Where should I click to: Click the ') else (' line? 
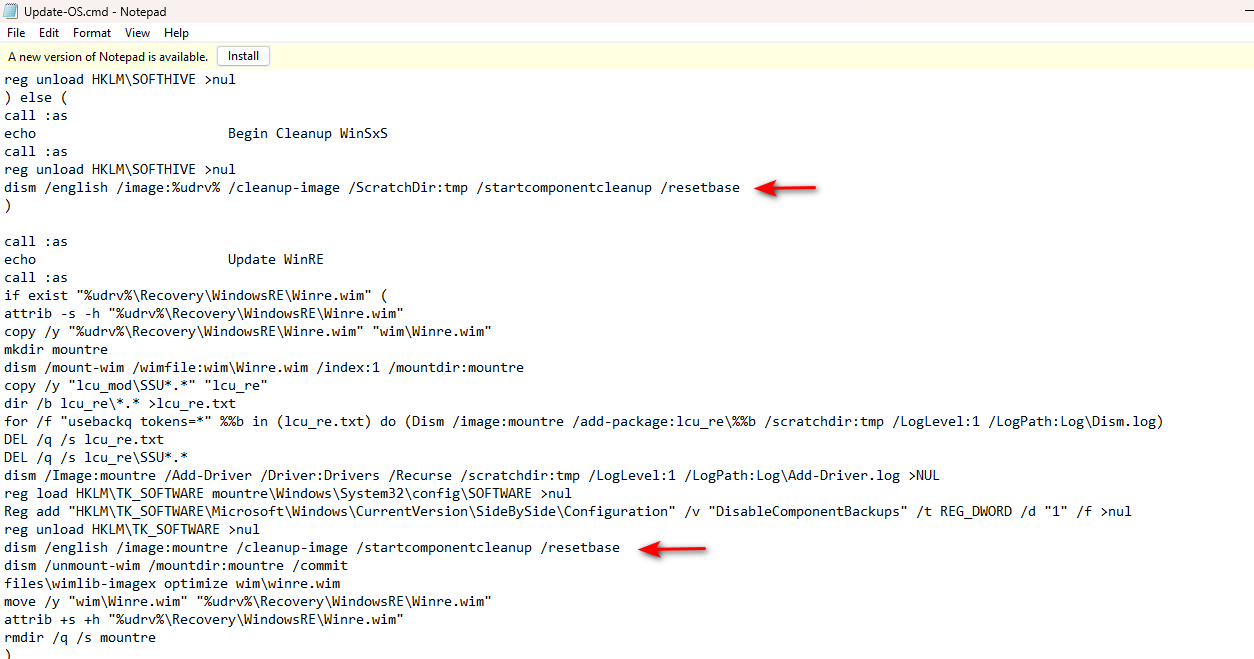36,97
